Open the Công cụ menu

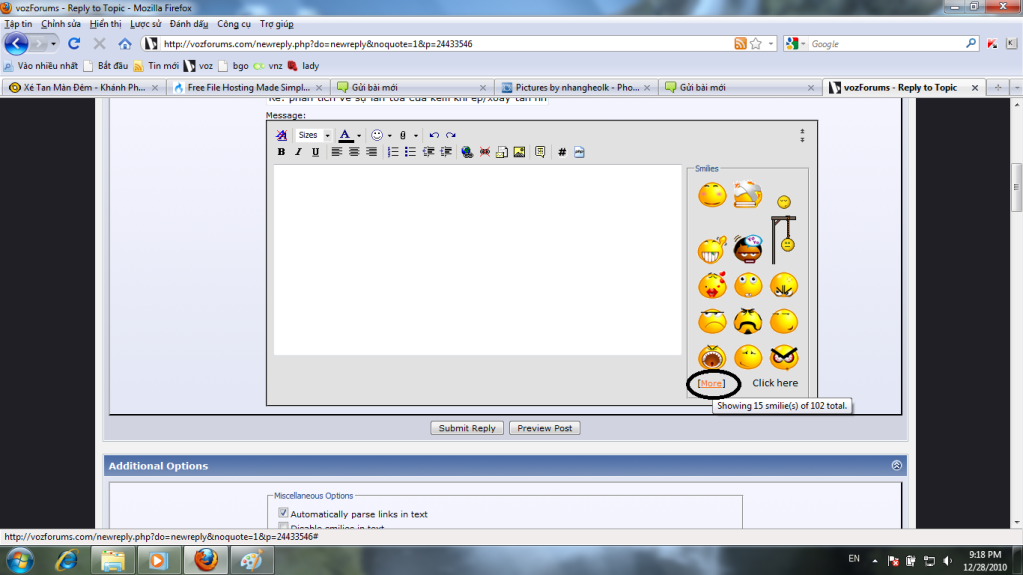234,24
